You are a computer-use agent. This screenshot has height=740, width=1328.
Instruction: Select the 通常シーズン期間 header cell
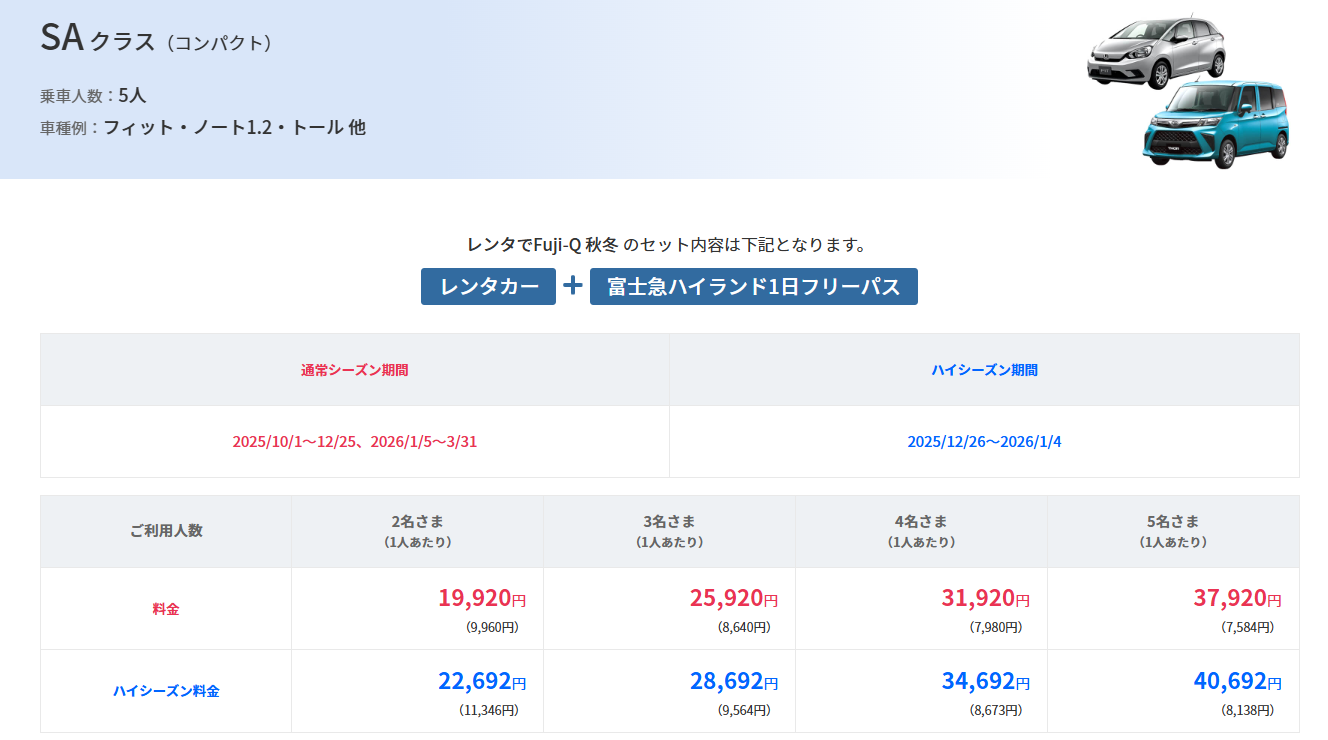click(355, 370)
